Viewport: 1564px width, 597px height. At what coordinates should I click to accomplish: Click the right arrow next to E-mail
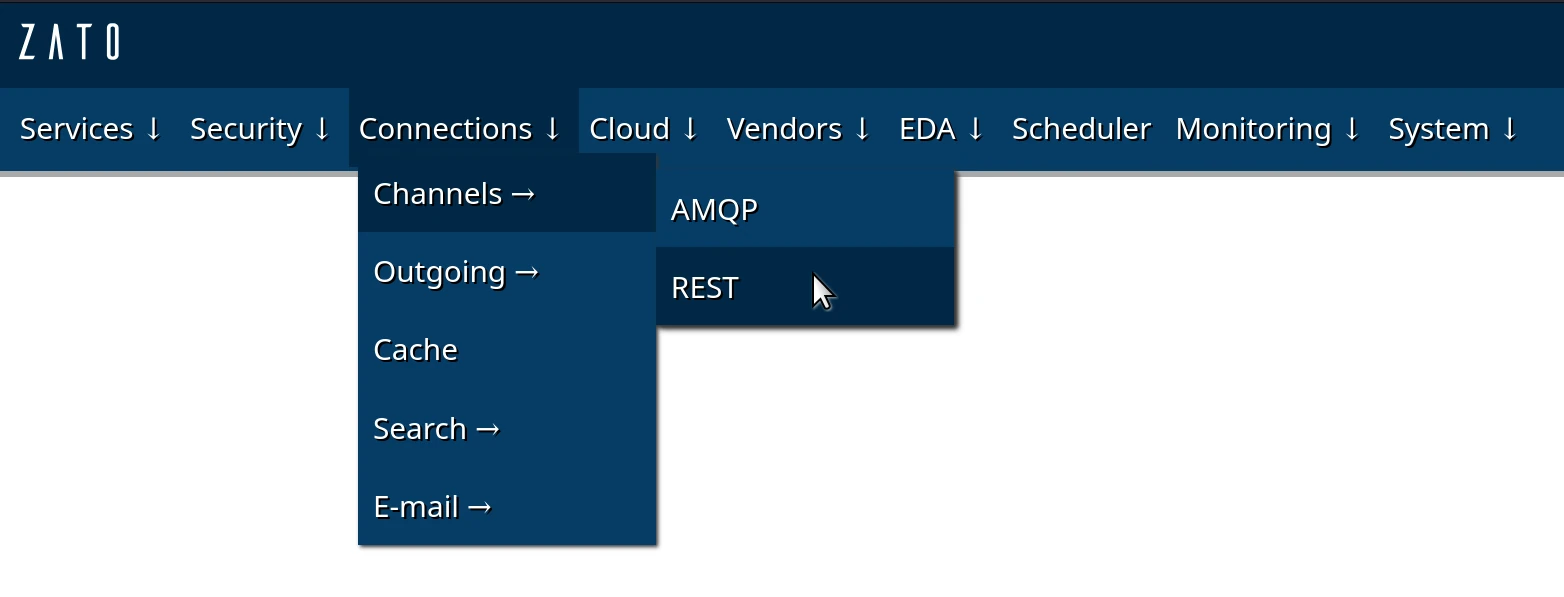point(480,507)
